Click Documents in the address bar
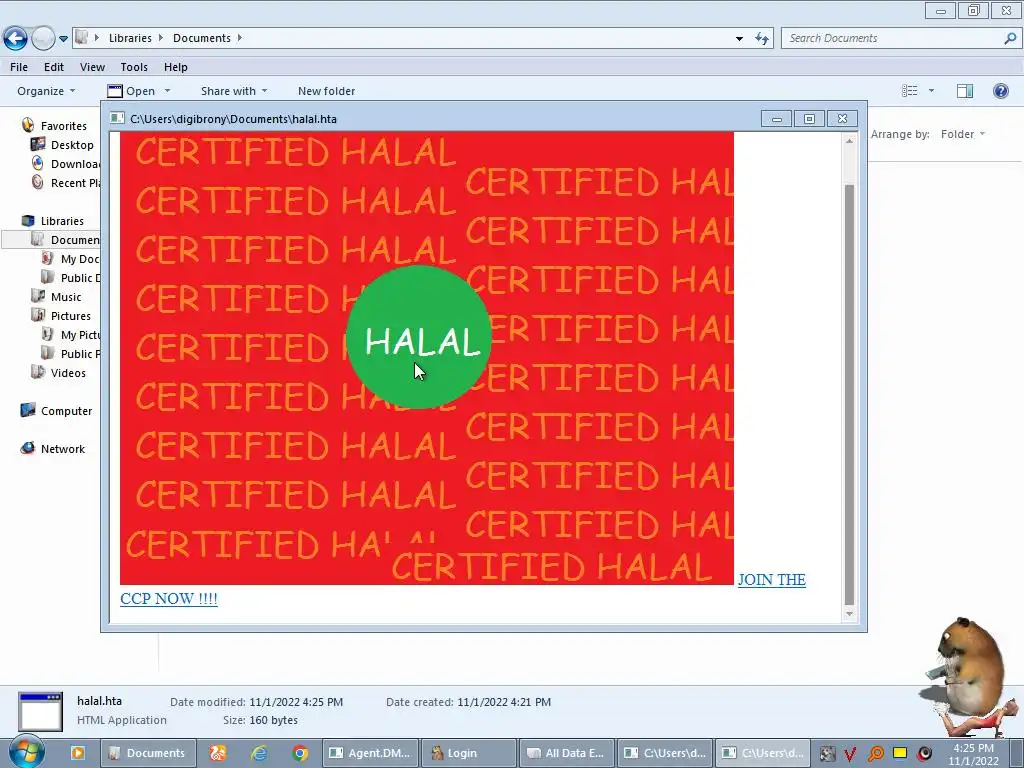 (x=202, y=38)
